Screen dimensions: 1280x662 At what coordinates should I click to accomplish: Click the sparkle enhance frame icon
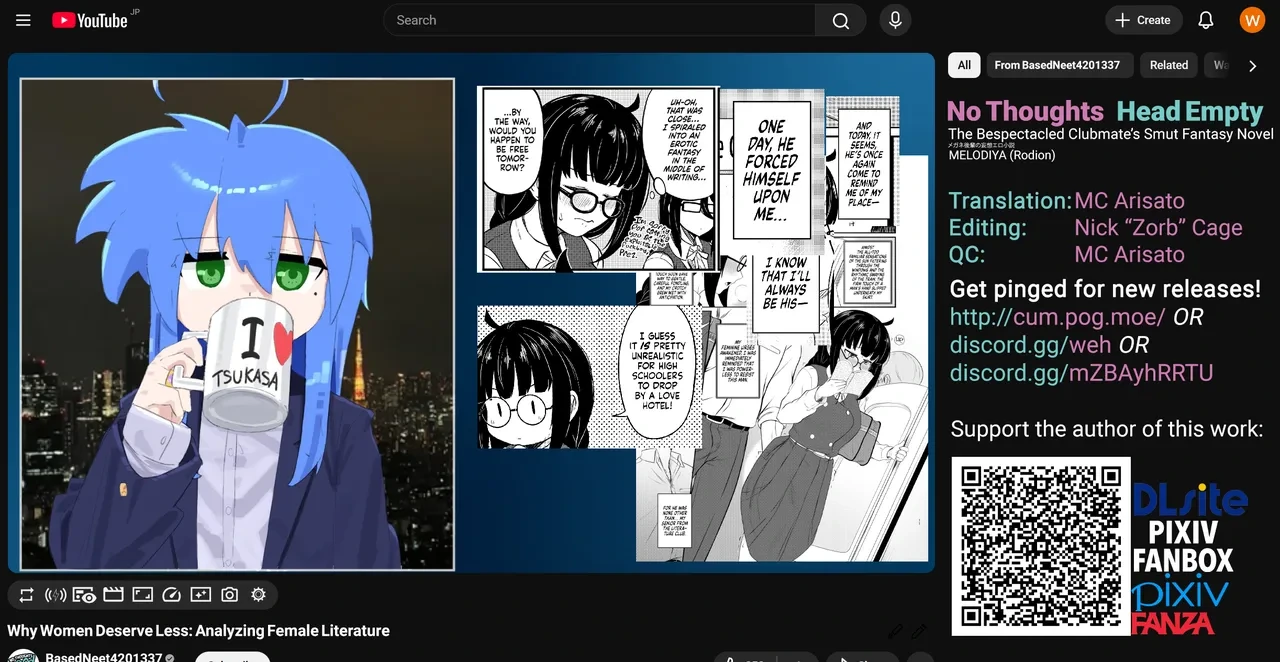point(200,595)
